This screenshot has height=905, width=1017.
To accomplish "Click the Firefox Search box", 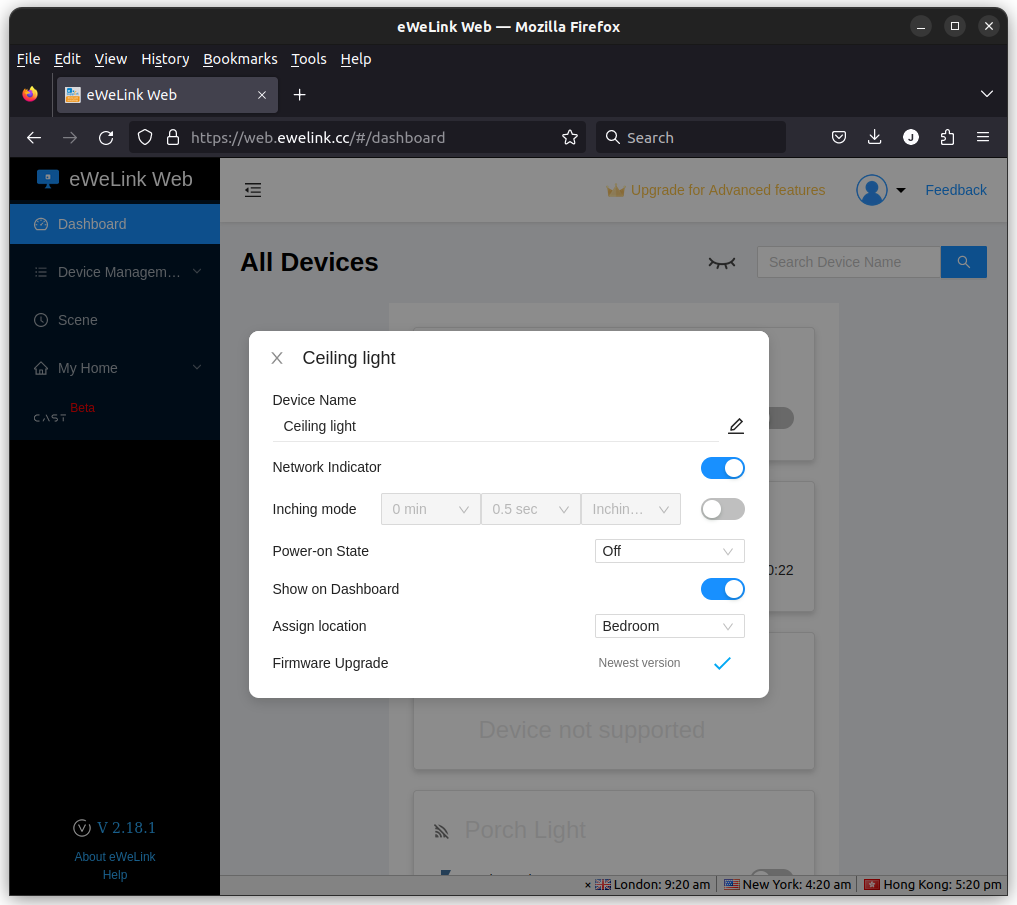I will coord(691,138).
